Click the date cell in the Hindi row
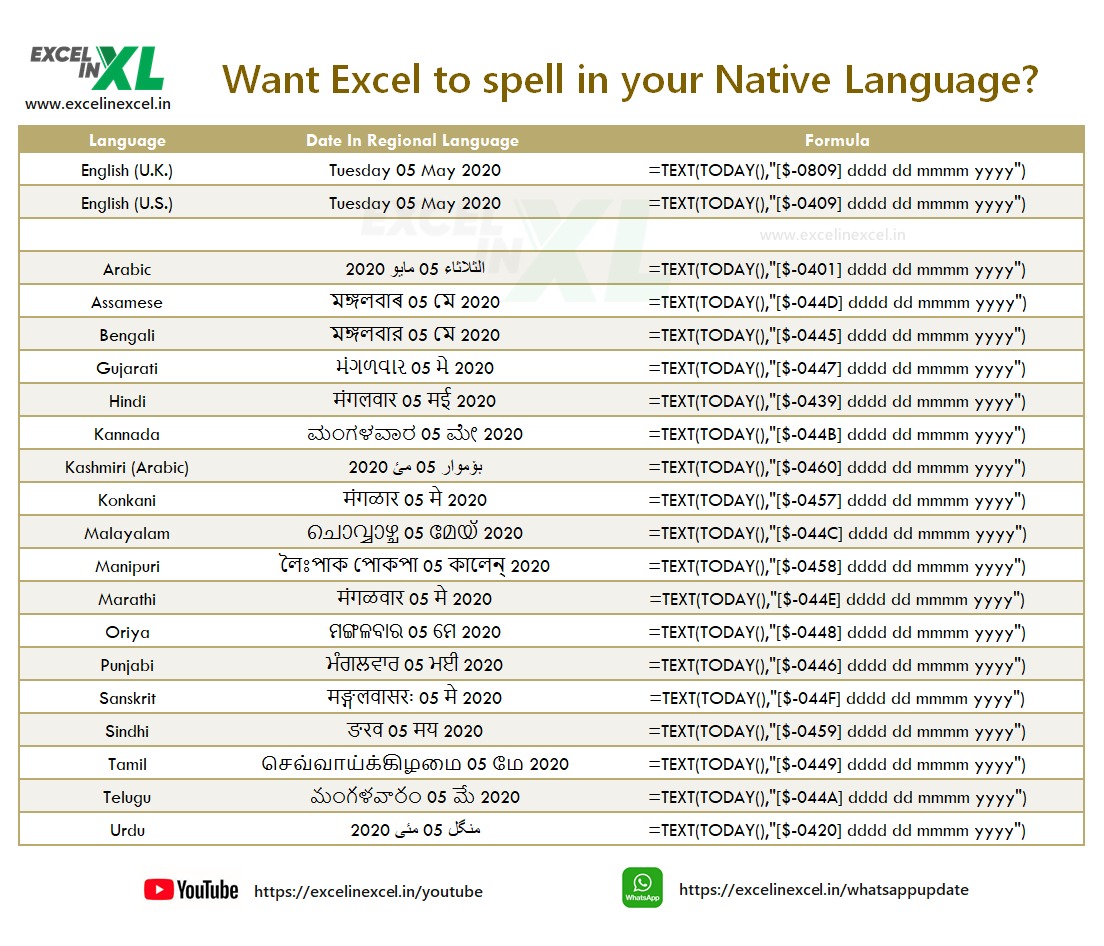The width and height of the screenshot is (1104, 946). point(415,401)
